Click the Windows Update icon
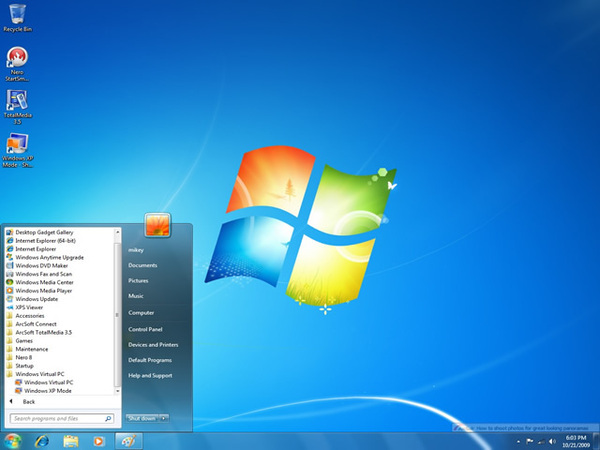 tap(10, 299)
